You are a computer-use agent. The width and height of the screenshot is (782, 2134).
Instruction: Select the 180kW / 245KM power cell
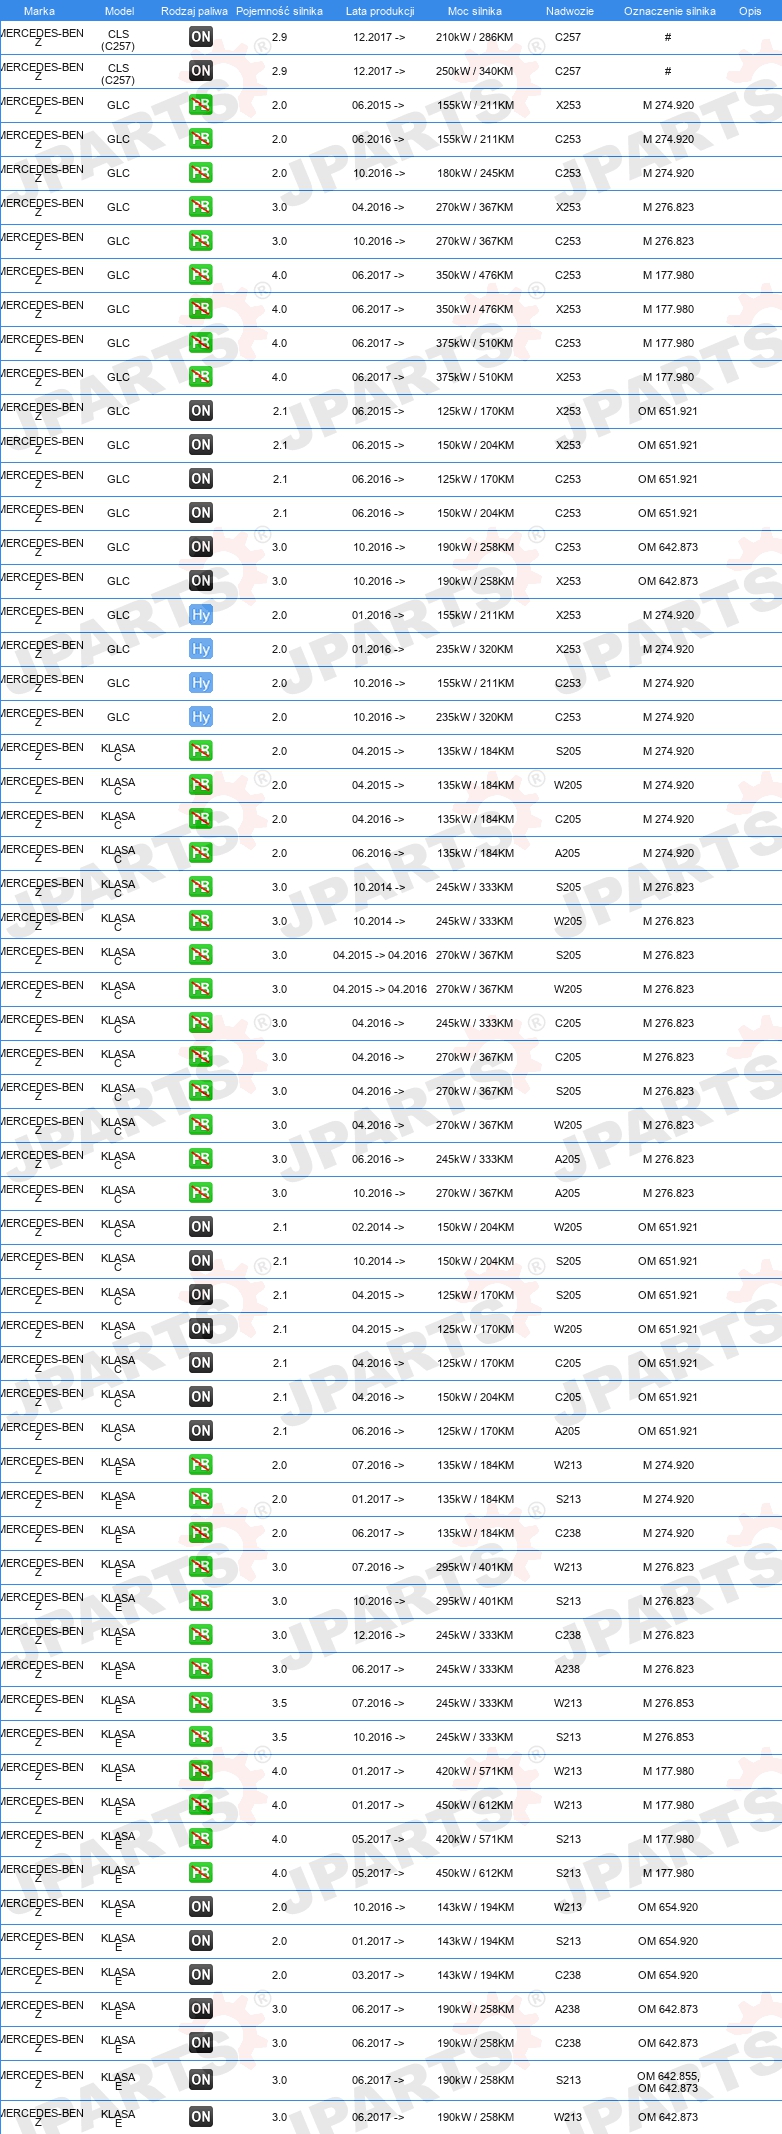point(475,173)
